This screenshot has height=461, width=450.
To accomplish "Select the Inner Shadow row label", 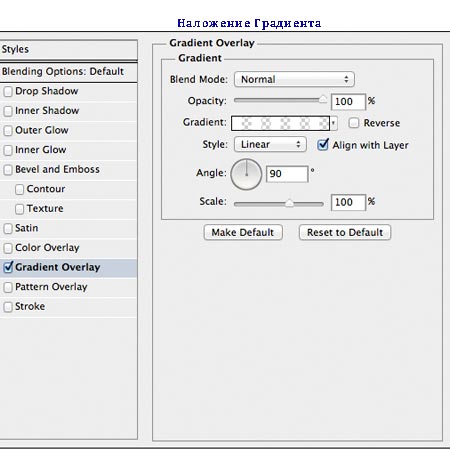I will point(47,110).
